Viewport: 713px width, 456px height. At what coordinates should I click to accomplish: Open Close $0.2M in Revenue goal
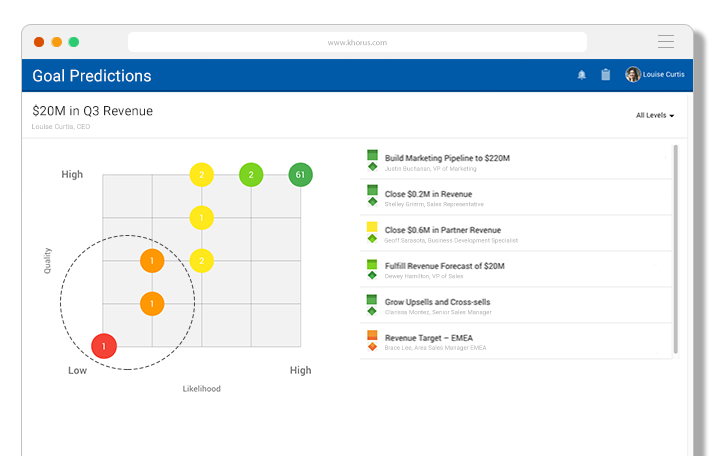[428, 194]
